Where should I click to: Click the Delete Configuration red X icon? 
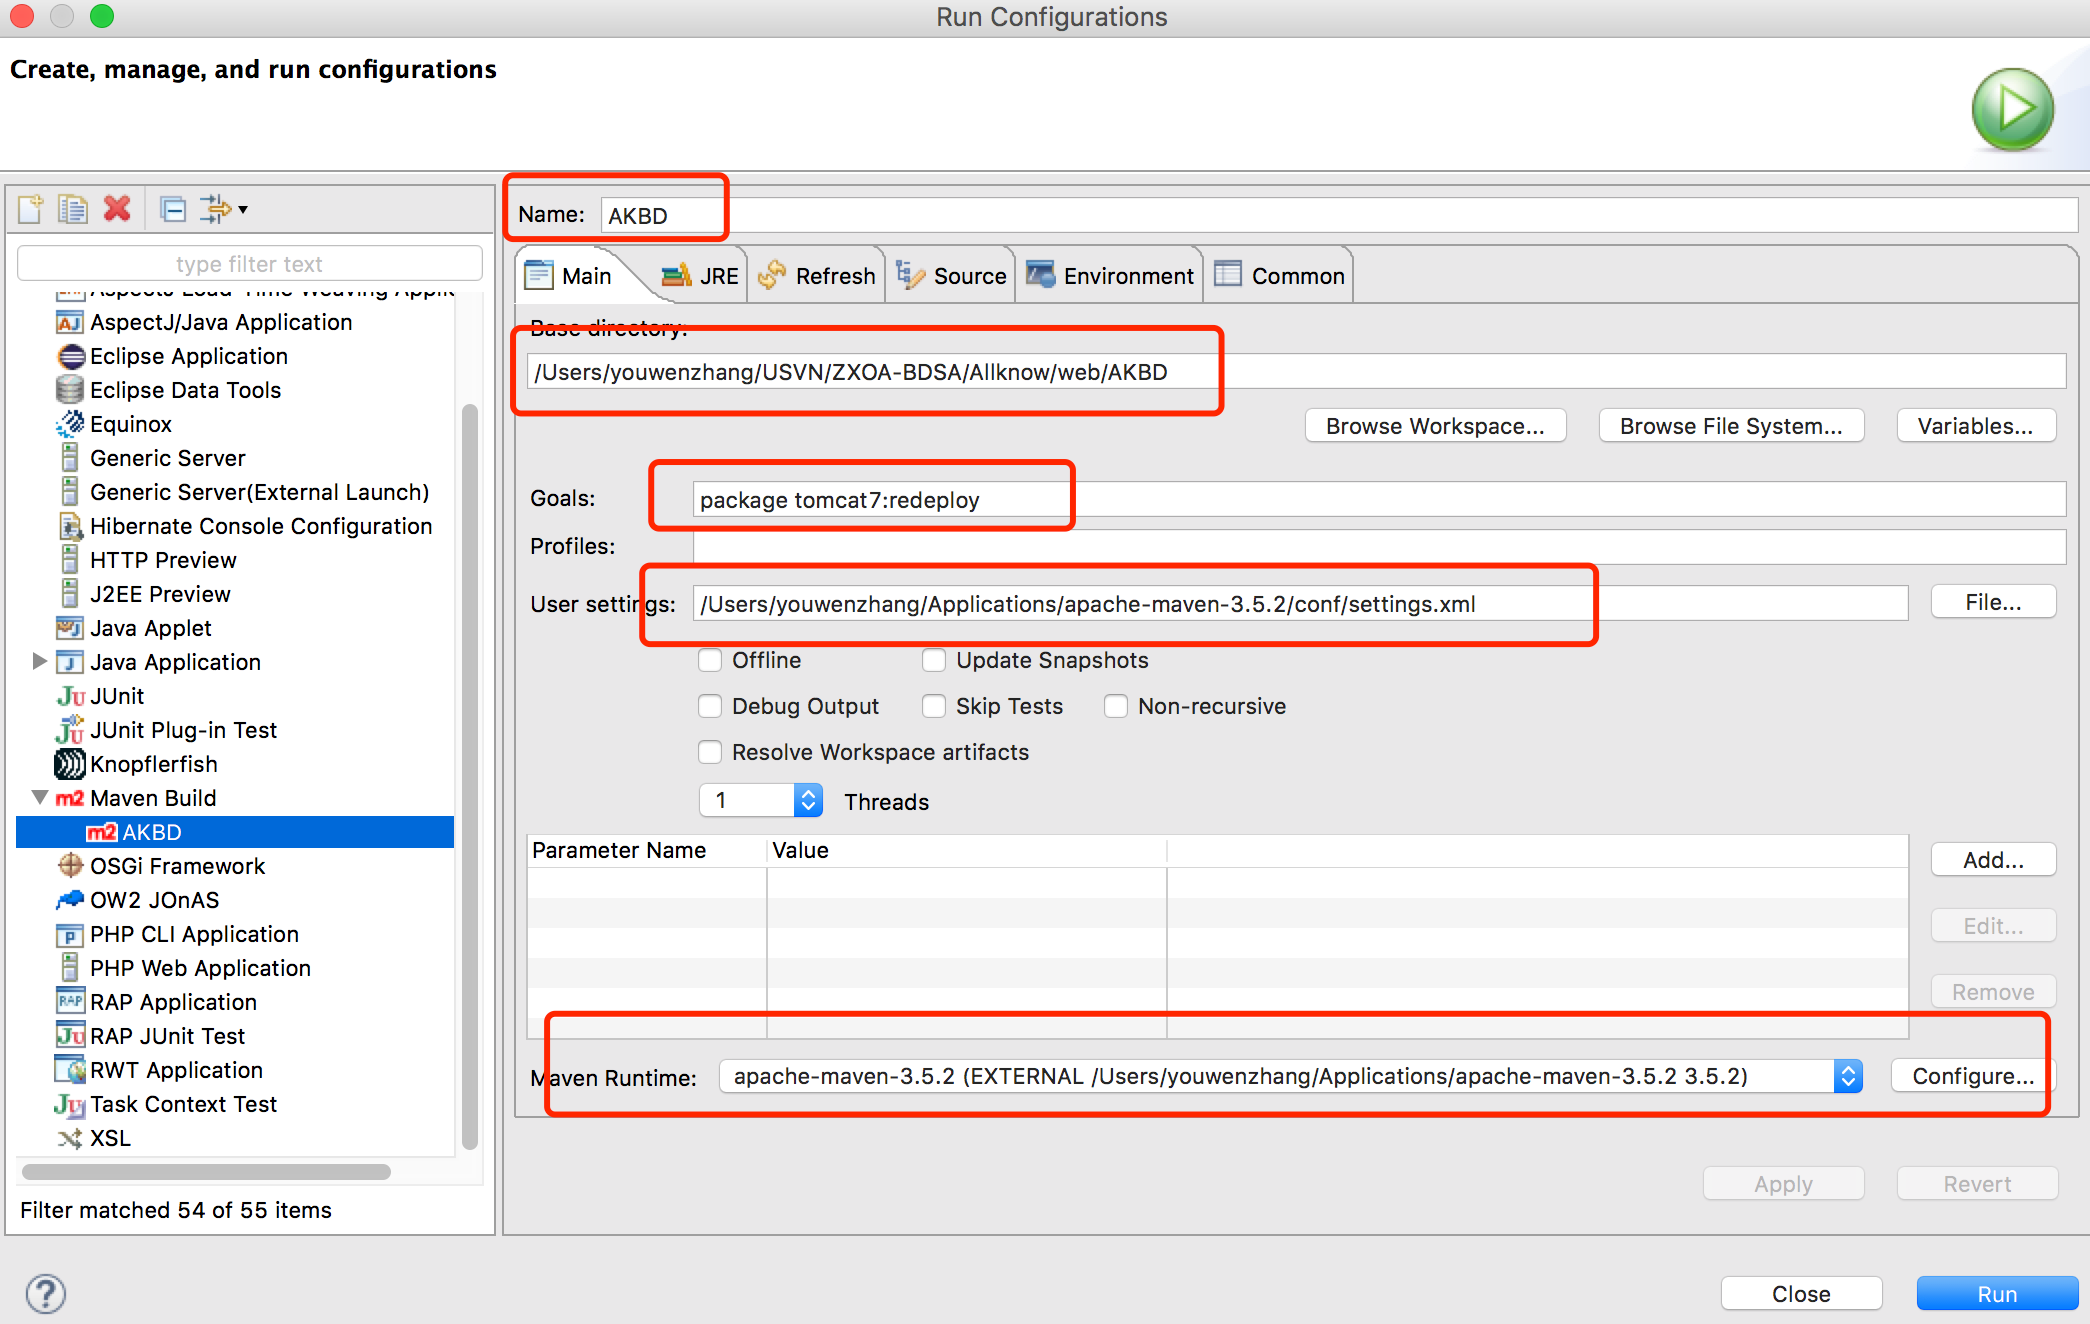point(117,210)
